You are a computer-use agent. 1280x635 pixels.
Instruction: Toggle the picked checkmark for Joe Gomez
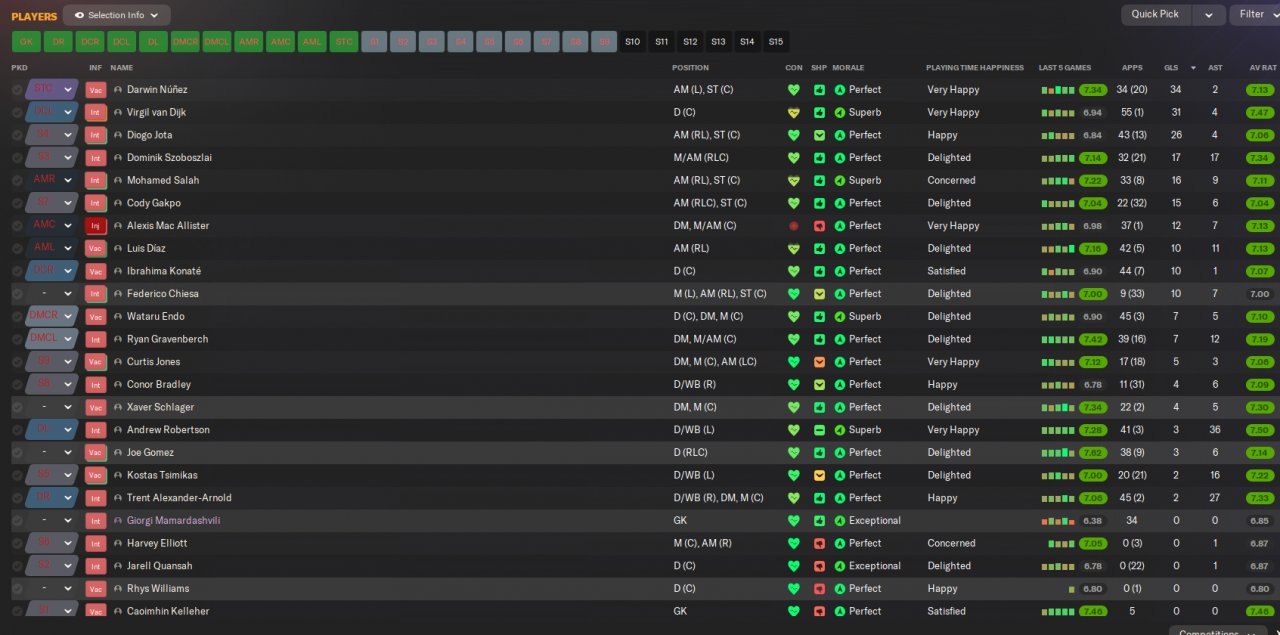pyautogui.click(x=17, y=453)
